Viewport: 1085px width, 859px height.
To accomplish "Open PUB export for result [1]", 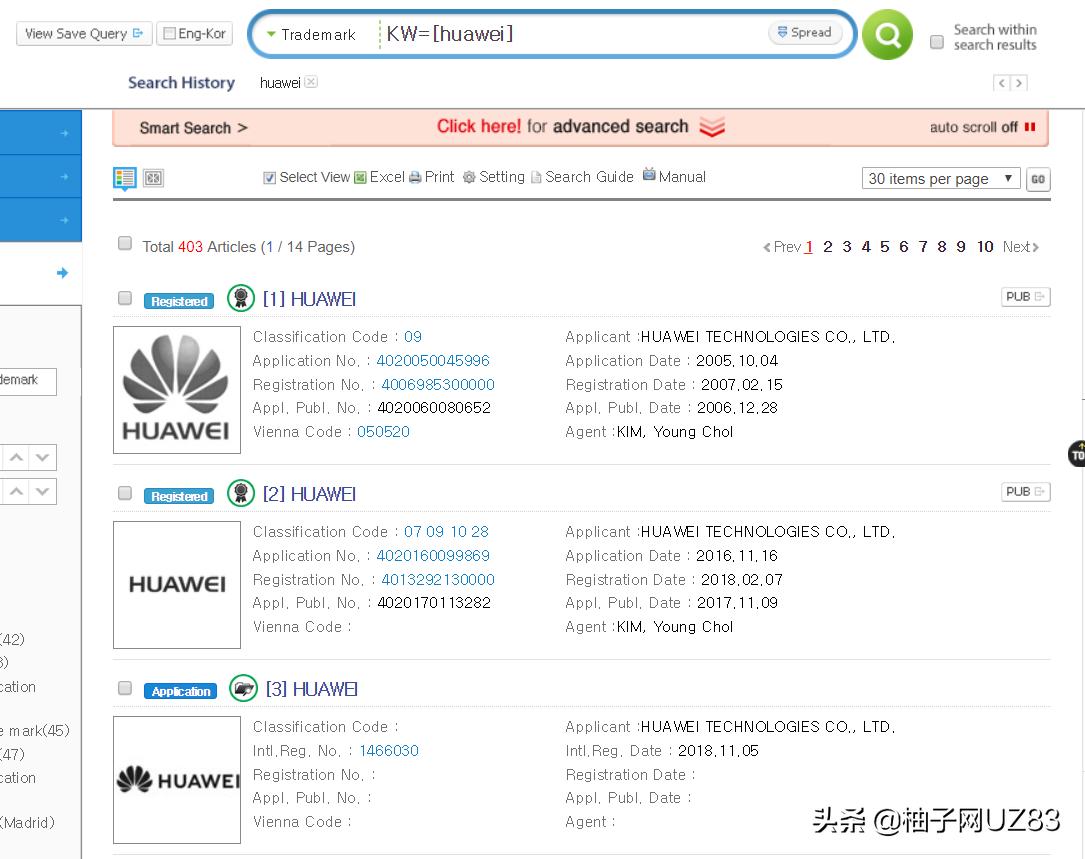I will [x=1025, y=297].
